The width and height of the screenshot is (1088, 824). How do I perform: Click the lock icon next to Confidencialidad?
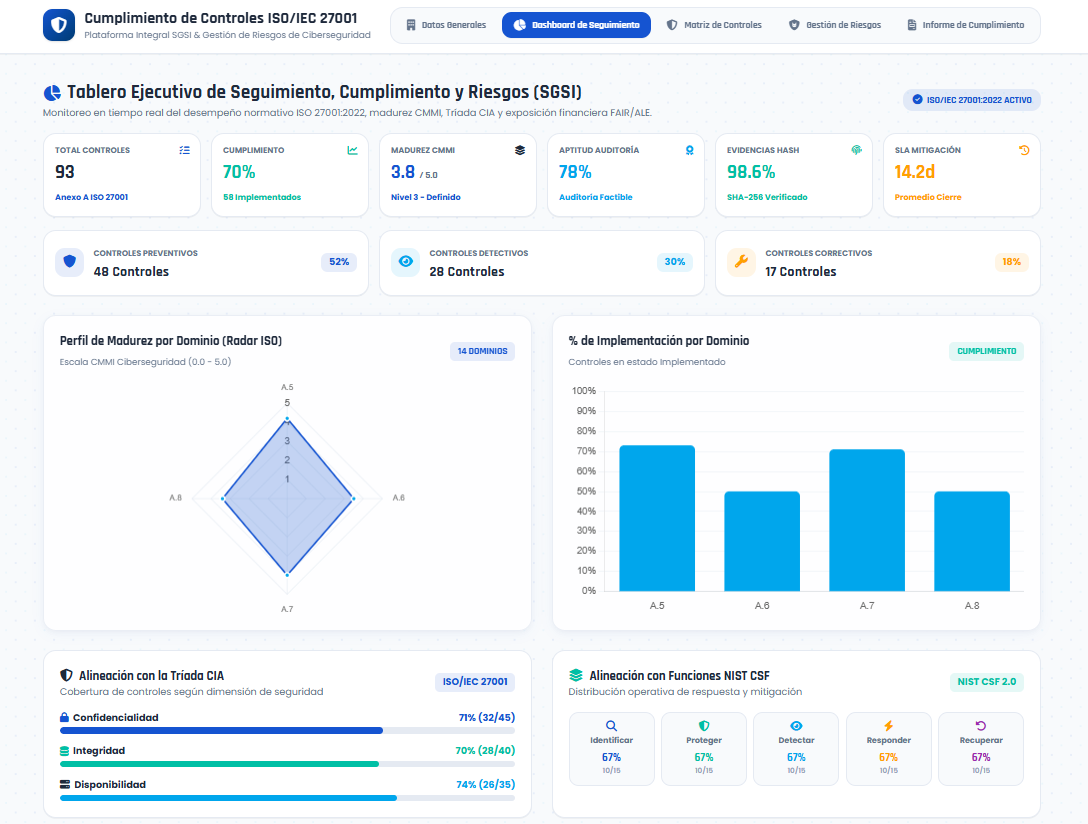(x=65, y=717)
